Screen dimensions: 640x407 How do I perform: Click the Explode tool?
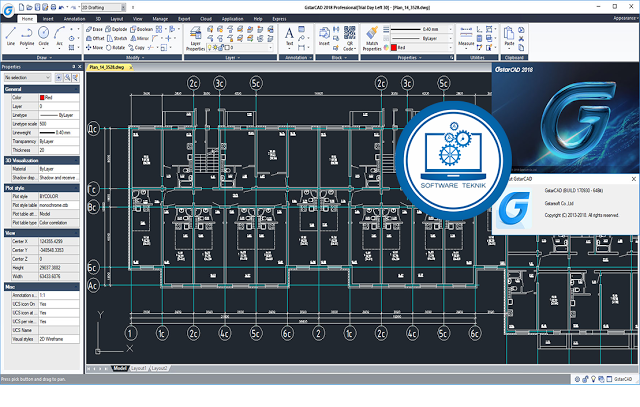click(116, 29)
